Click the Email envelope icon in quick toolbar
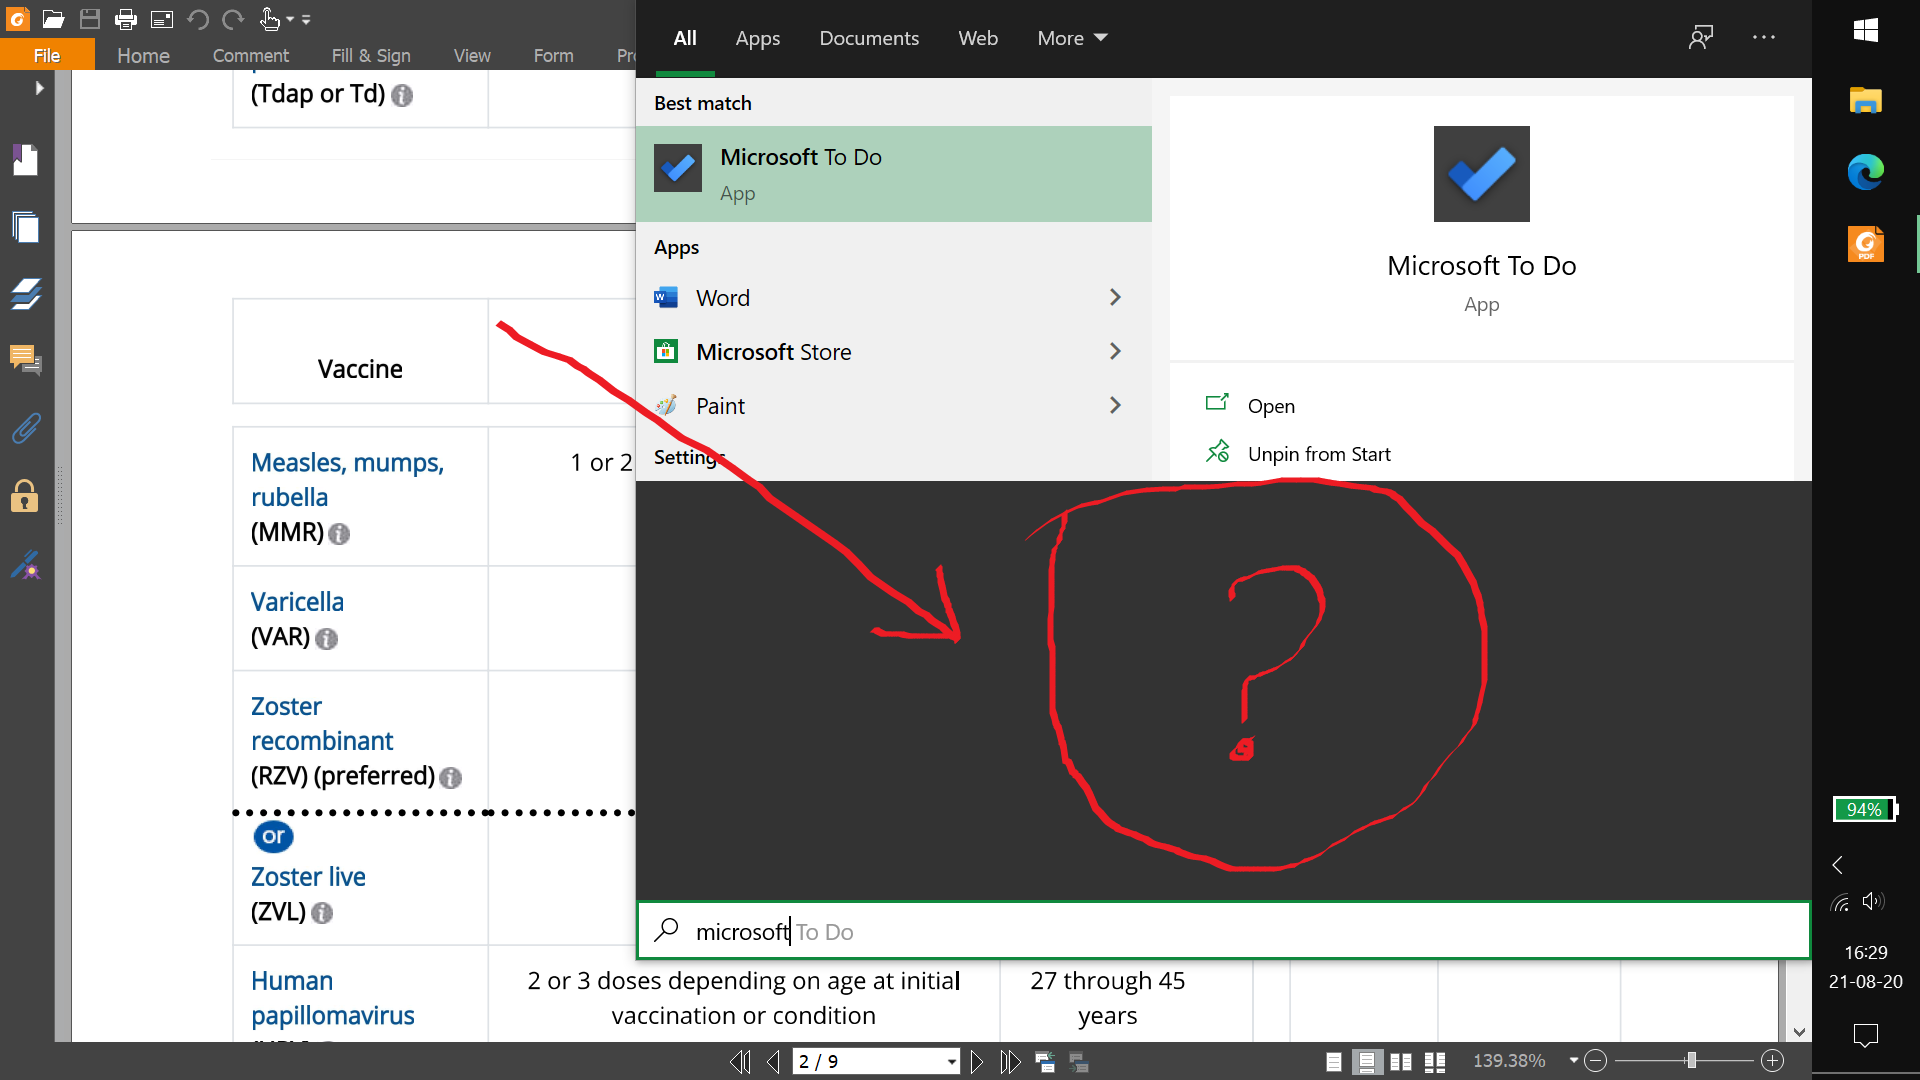The width and height of the screenshot is (1920, 1080). tap(162, 19)
